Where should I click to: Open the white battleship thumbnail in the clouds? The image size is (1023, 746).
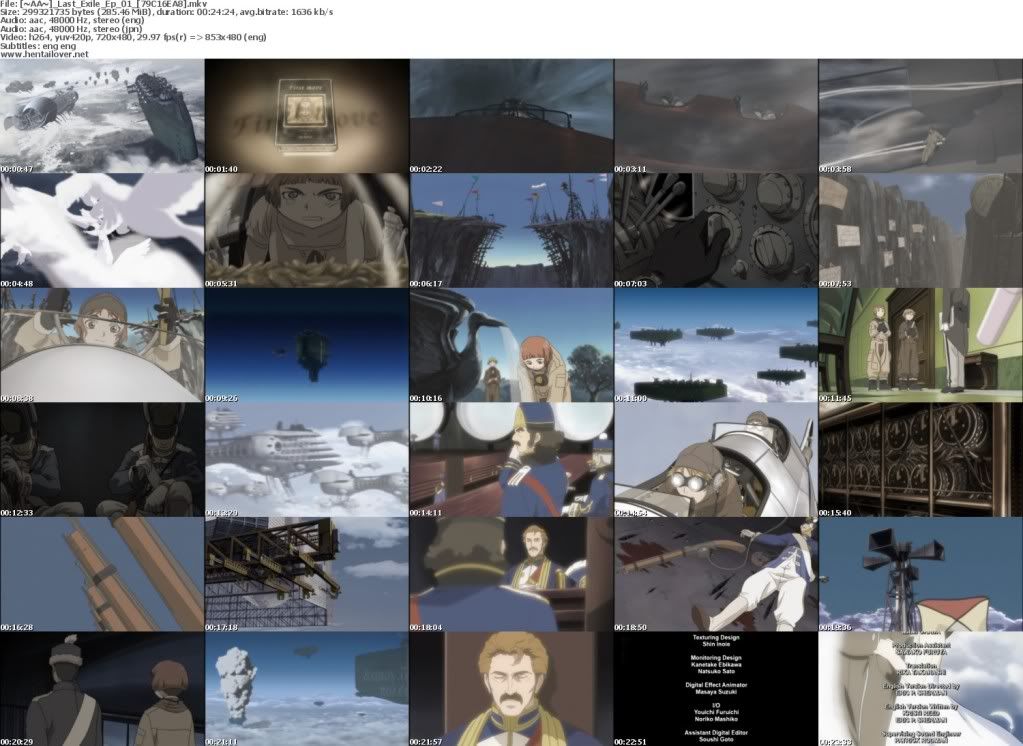click(307, 460)
